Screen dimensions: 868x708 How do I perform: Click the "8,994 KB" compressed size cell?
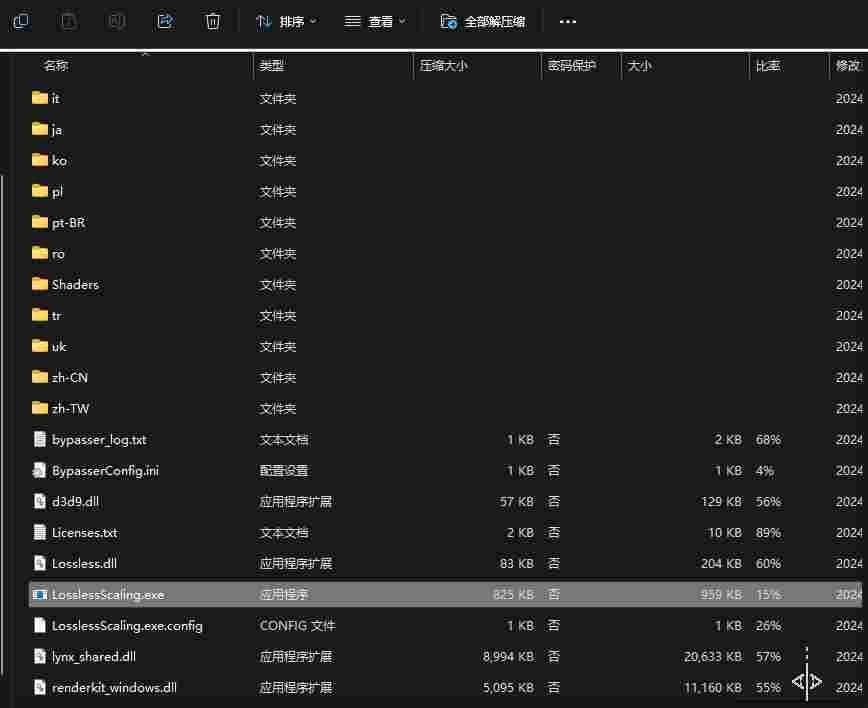click(508, 657)
